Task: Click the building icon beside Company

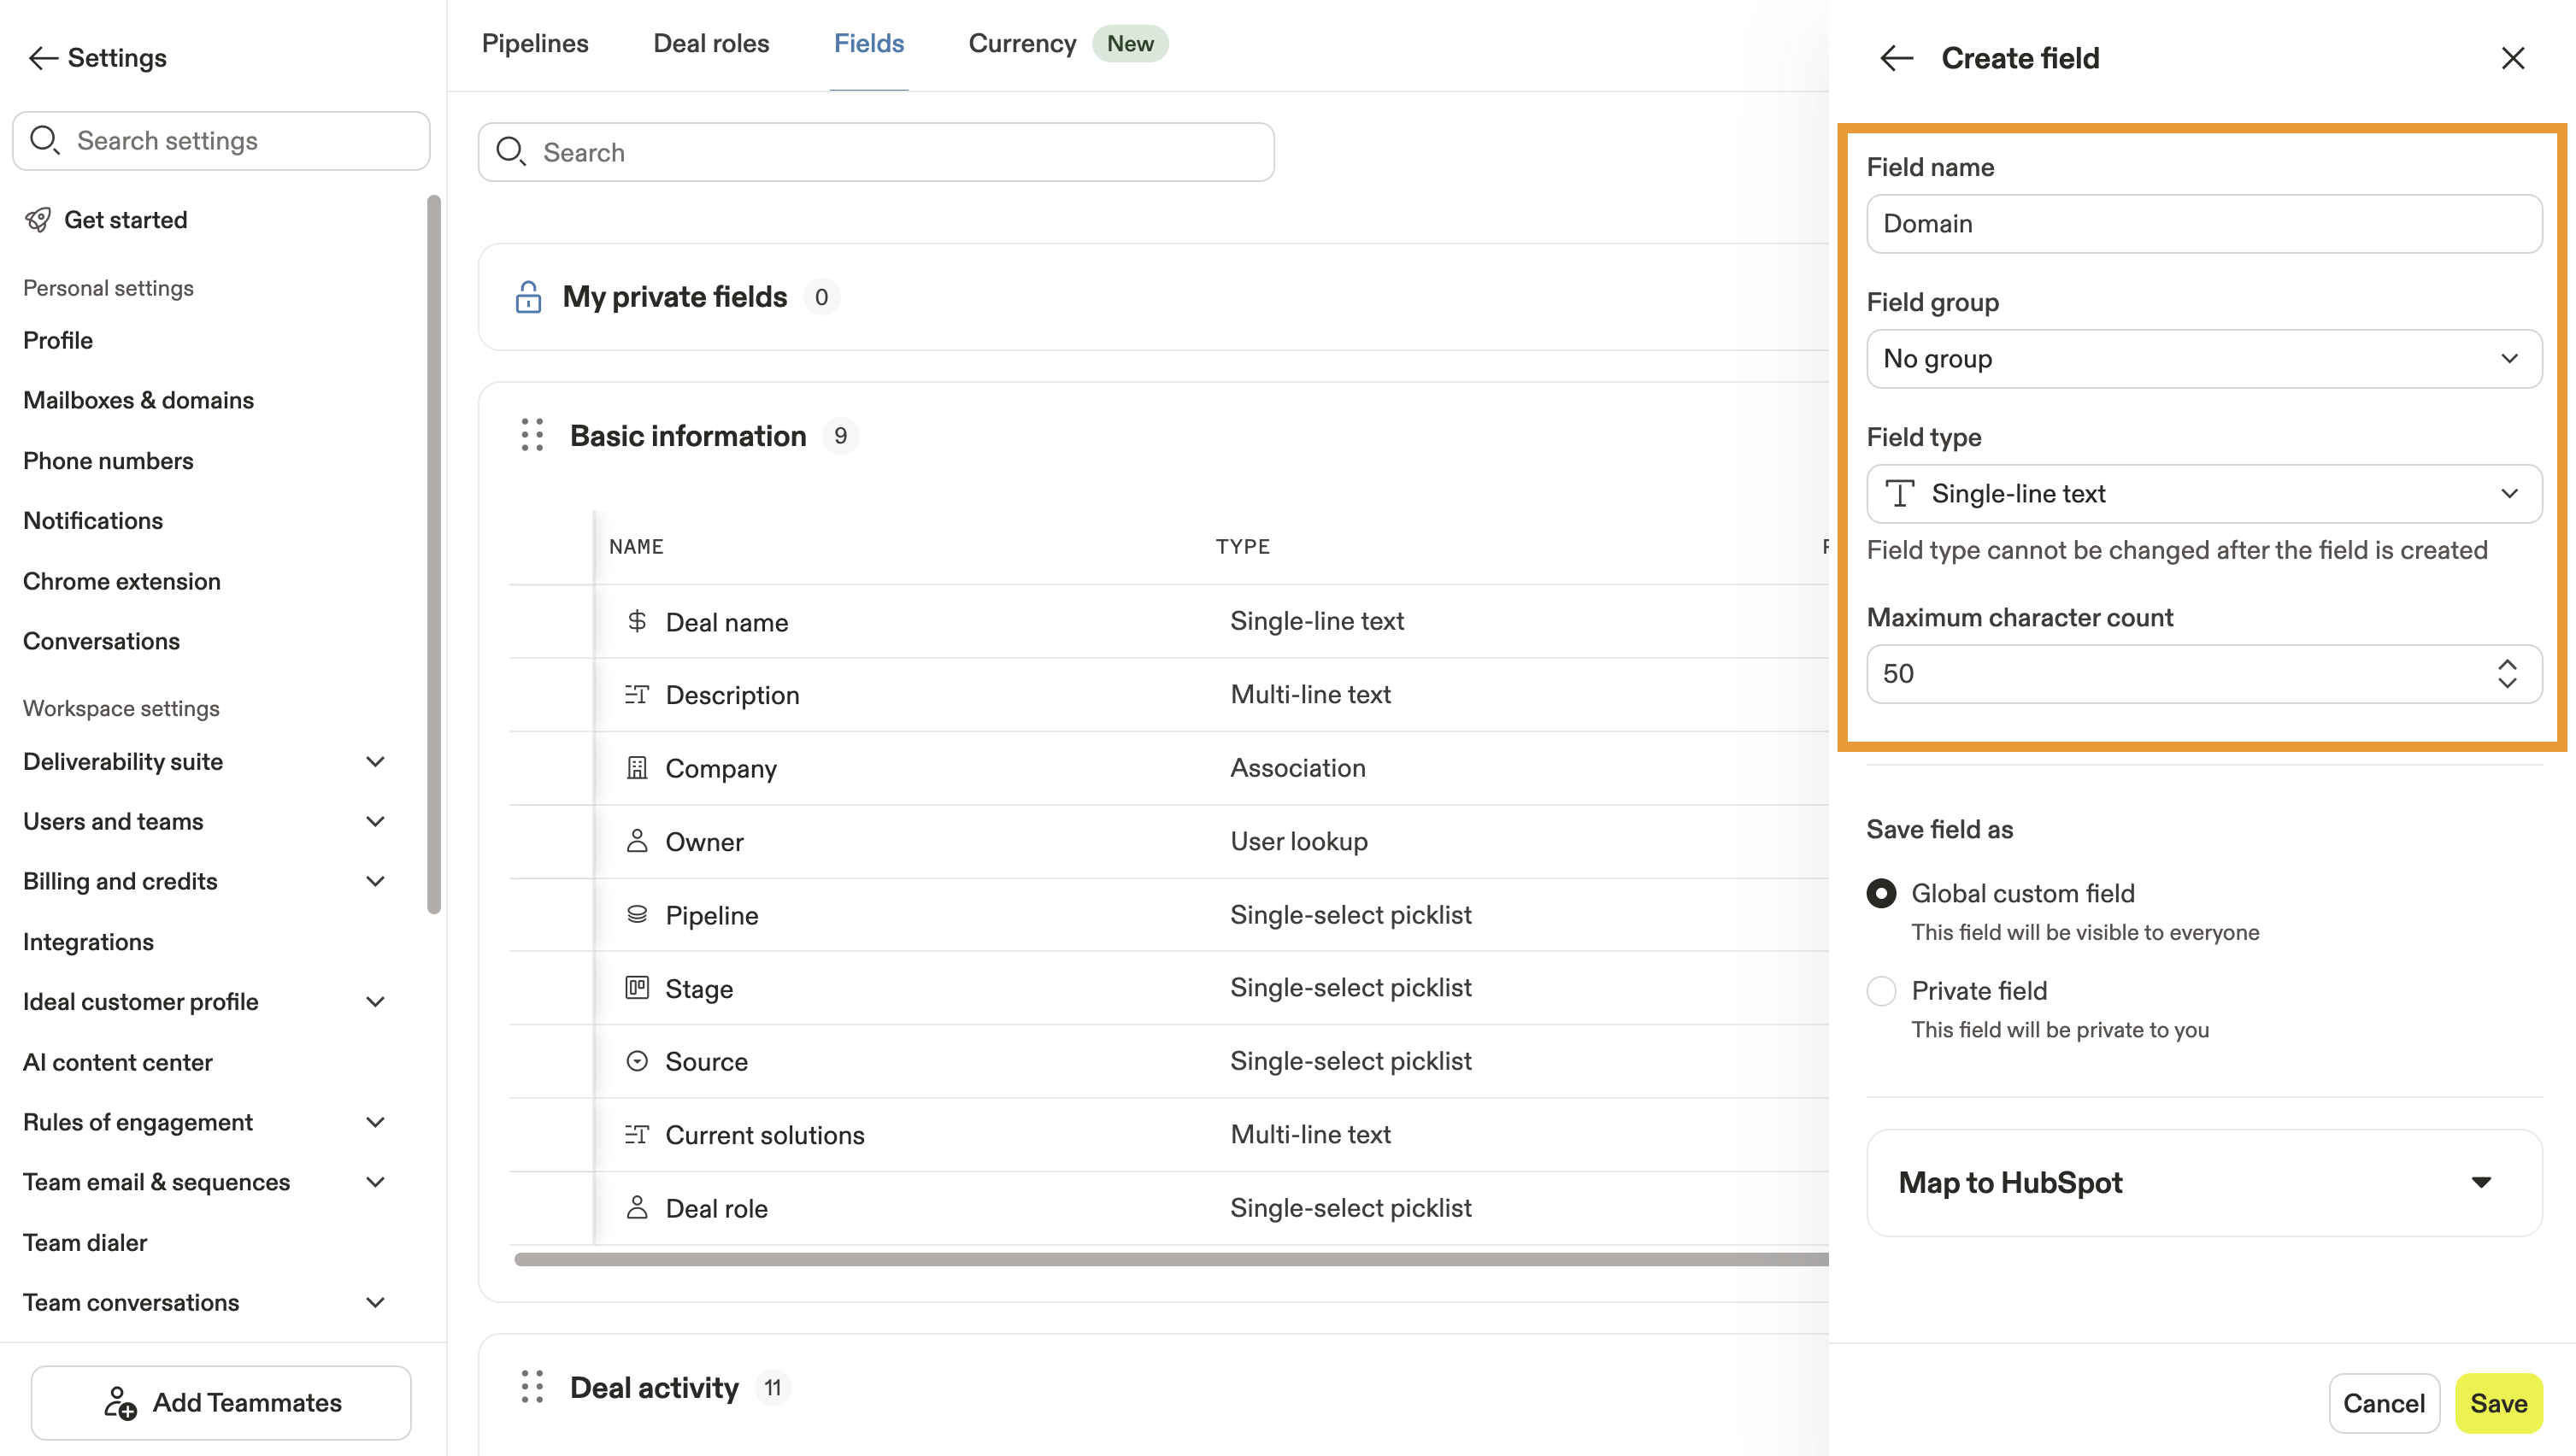Action: tap(637, 768)
